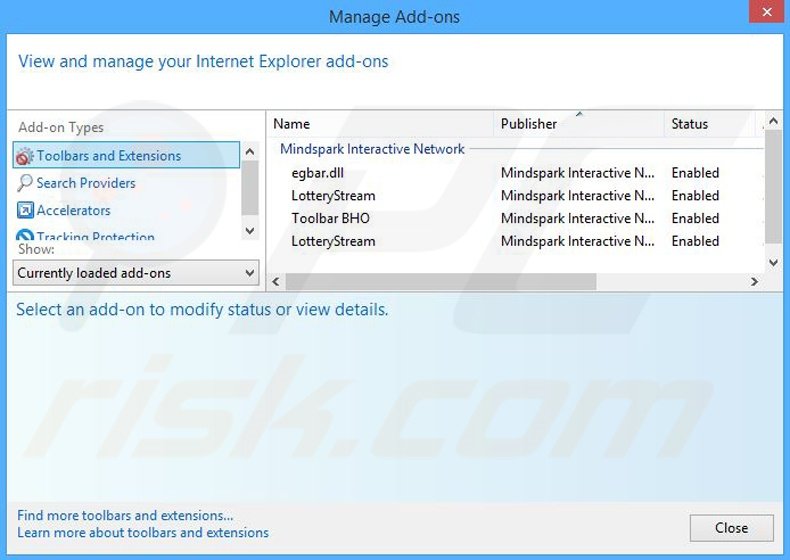Click the horizontal scrollbar thumb
The width and height of the screenshot is (790, 560).
(x=441, y=281)
